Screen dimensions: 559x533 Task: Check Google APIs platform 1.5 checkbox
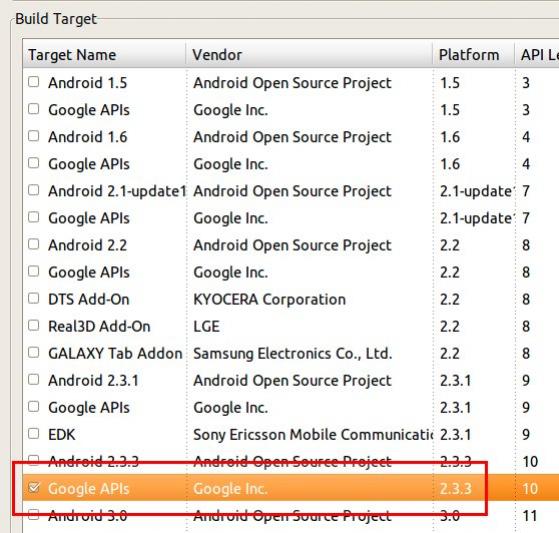pos(34,109)
